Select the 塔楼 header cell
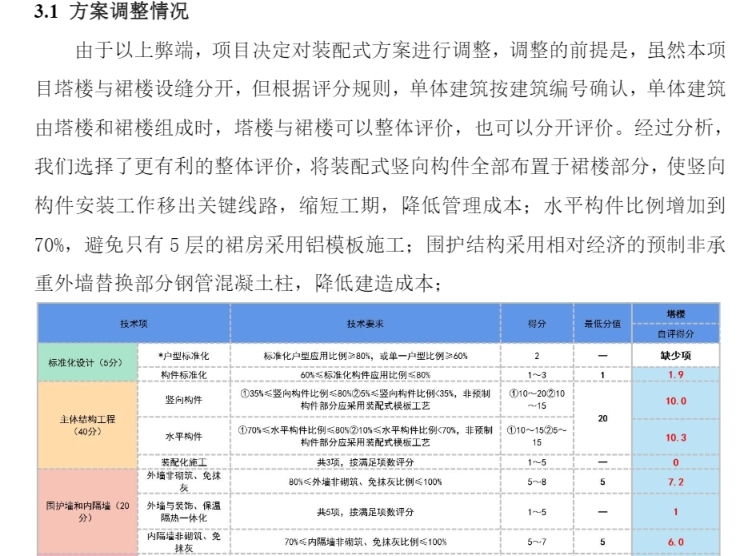Viewport: 744px width, 556px height. [x=676, y=315]
